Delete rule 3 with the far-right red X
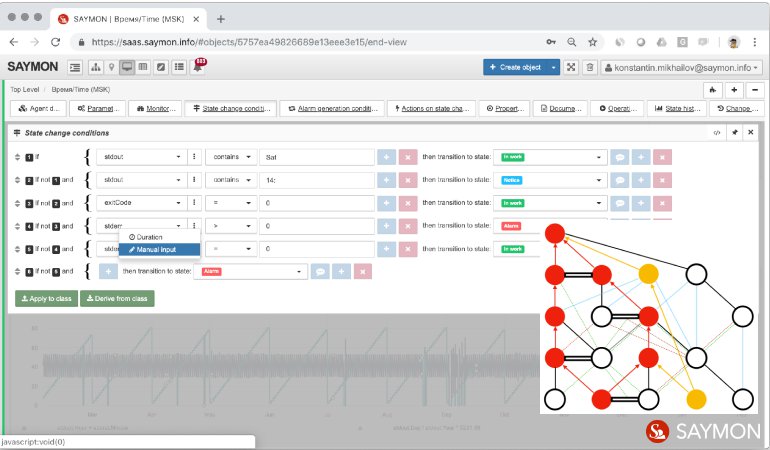 point(662,203)
